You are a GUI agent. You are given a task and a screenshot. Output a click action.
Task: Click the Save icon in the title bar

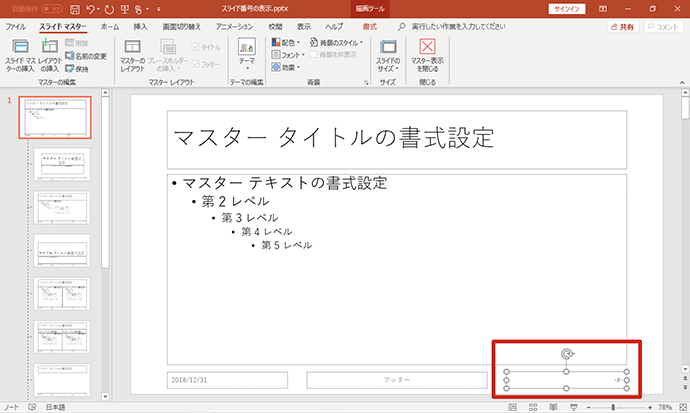tap(75, 9)
